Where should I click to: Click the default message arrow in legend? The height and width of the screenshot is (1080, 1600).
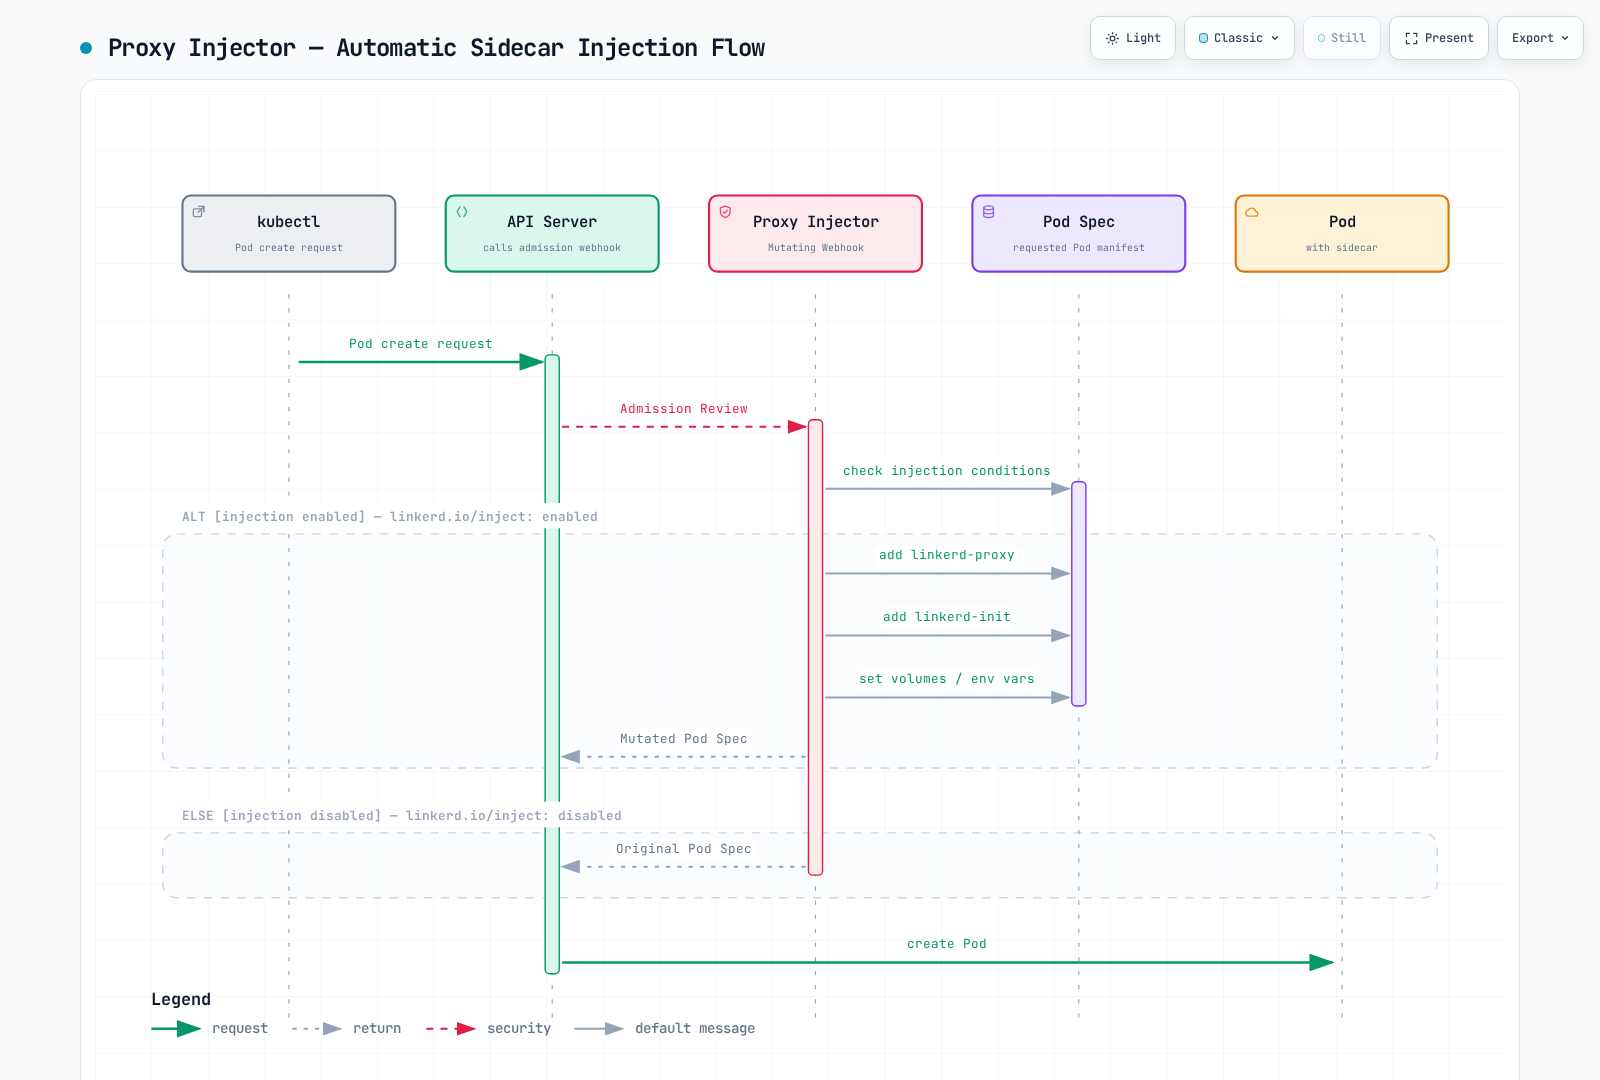click(599, 1028)
